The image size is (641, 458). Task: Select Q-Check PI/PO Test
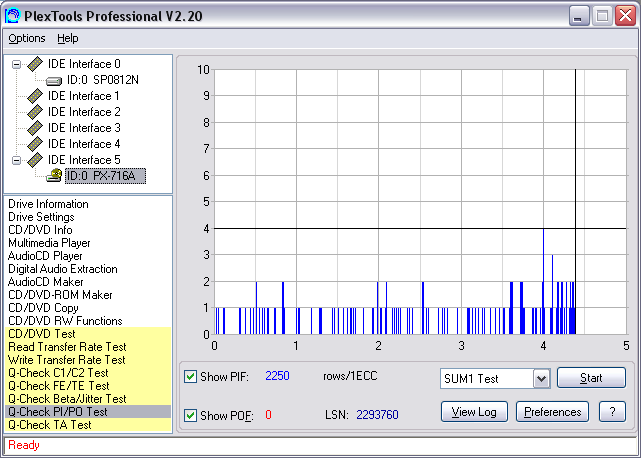click(x=88, y=412)
